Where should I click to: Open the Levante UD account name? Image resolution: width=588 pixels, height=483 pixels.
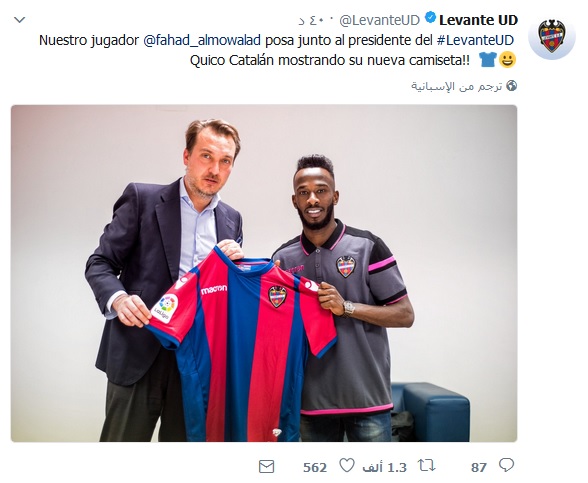tap(478, 20)
